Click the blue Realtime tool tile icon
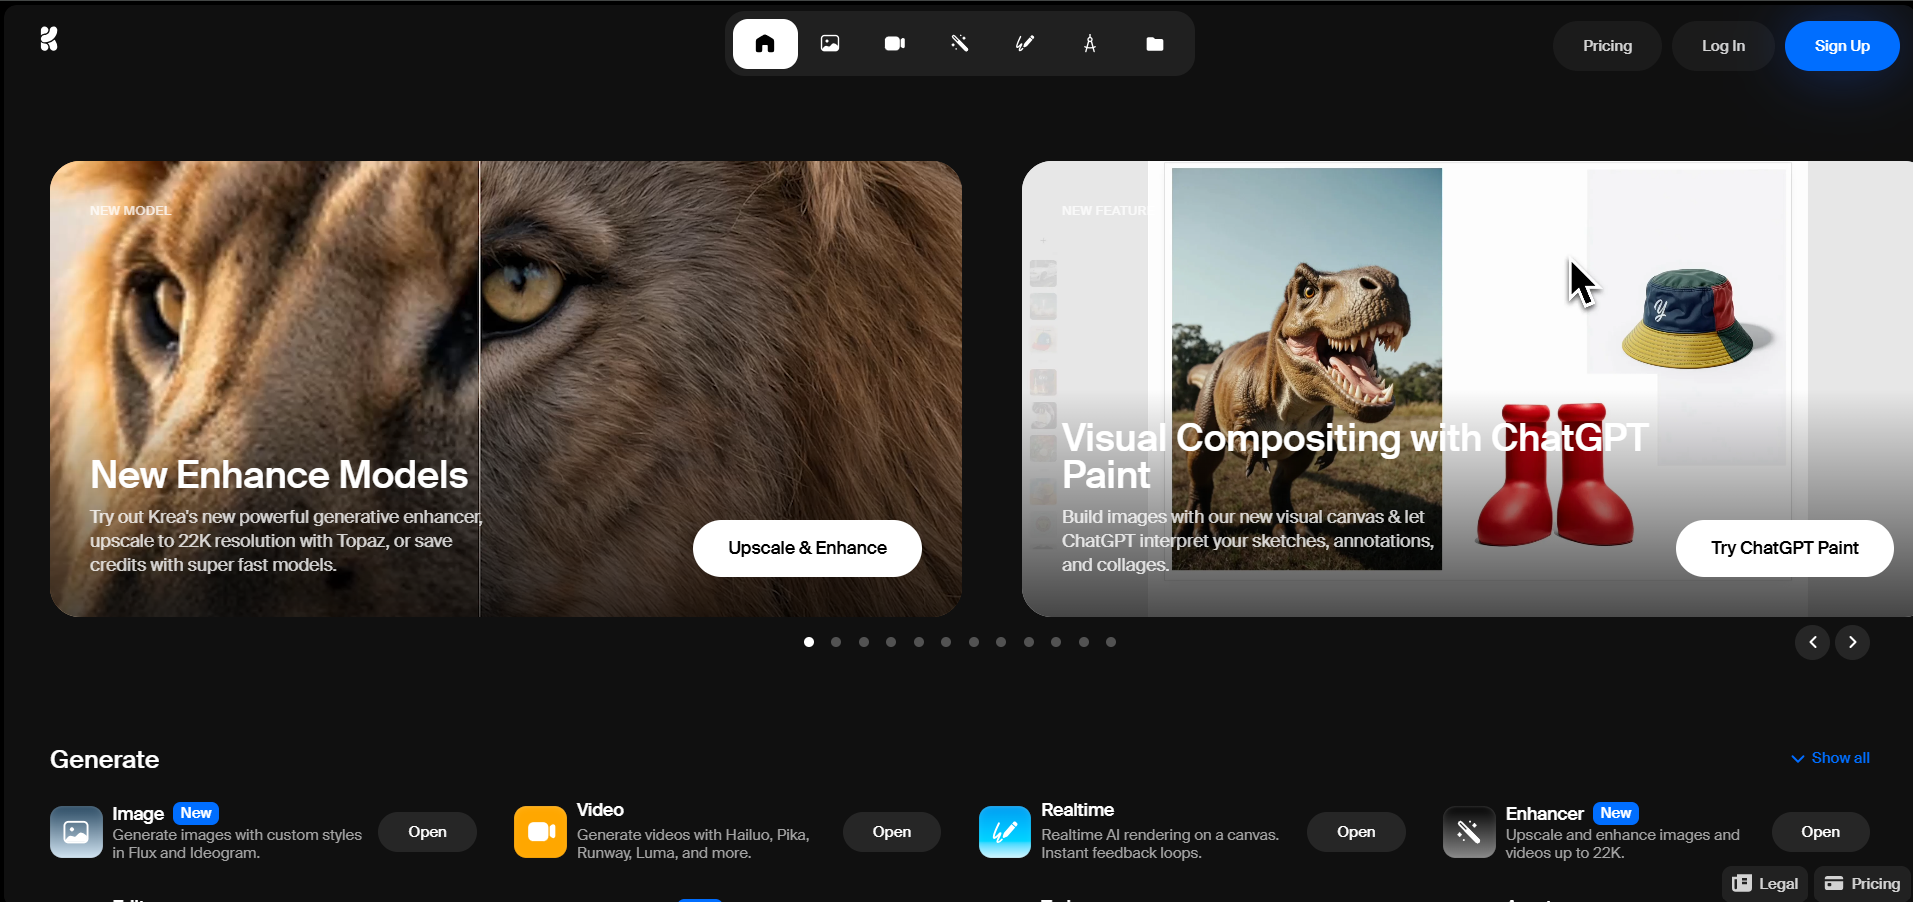The height and width of the screenshot is (902, 1913). tap(1005, 832)
